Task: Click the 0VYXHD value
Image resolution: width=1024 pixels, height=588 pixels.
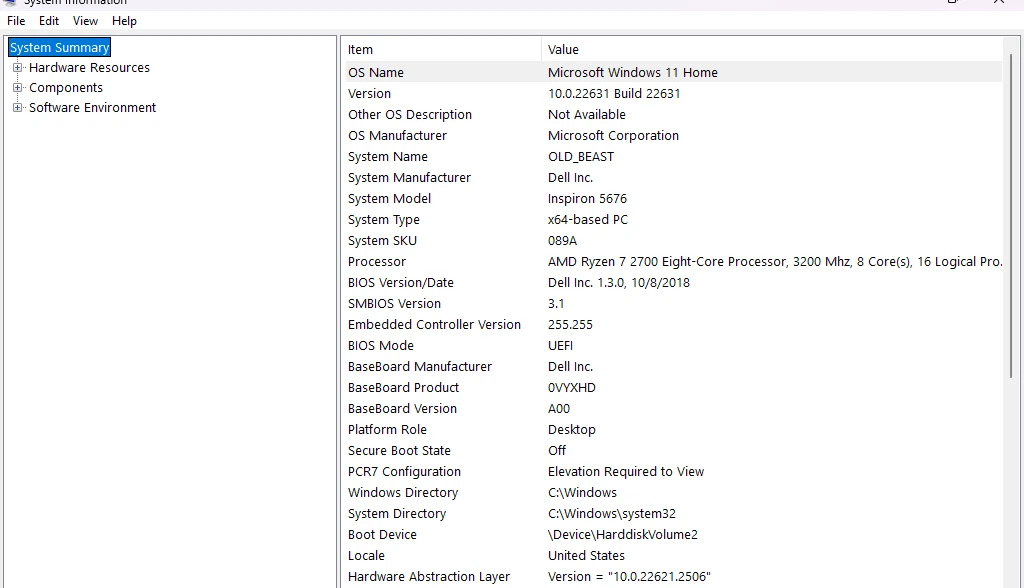Action: 571,387
